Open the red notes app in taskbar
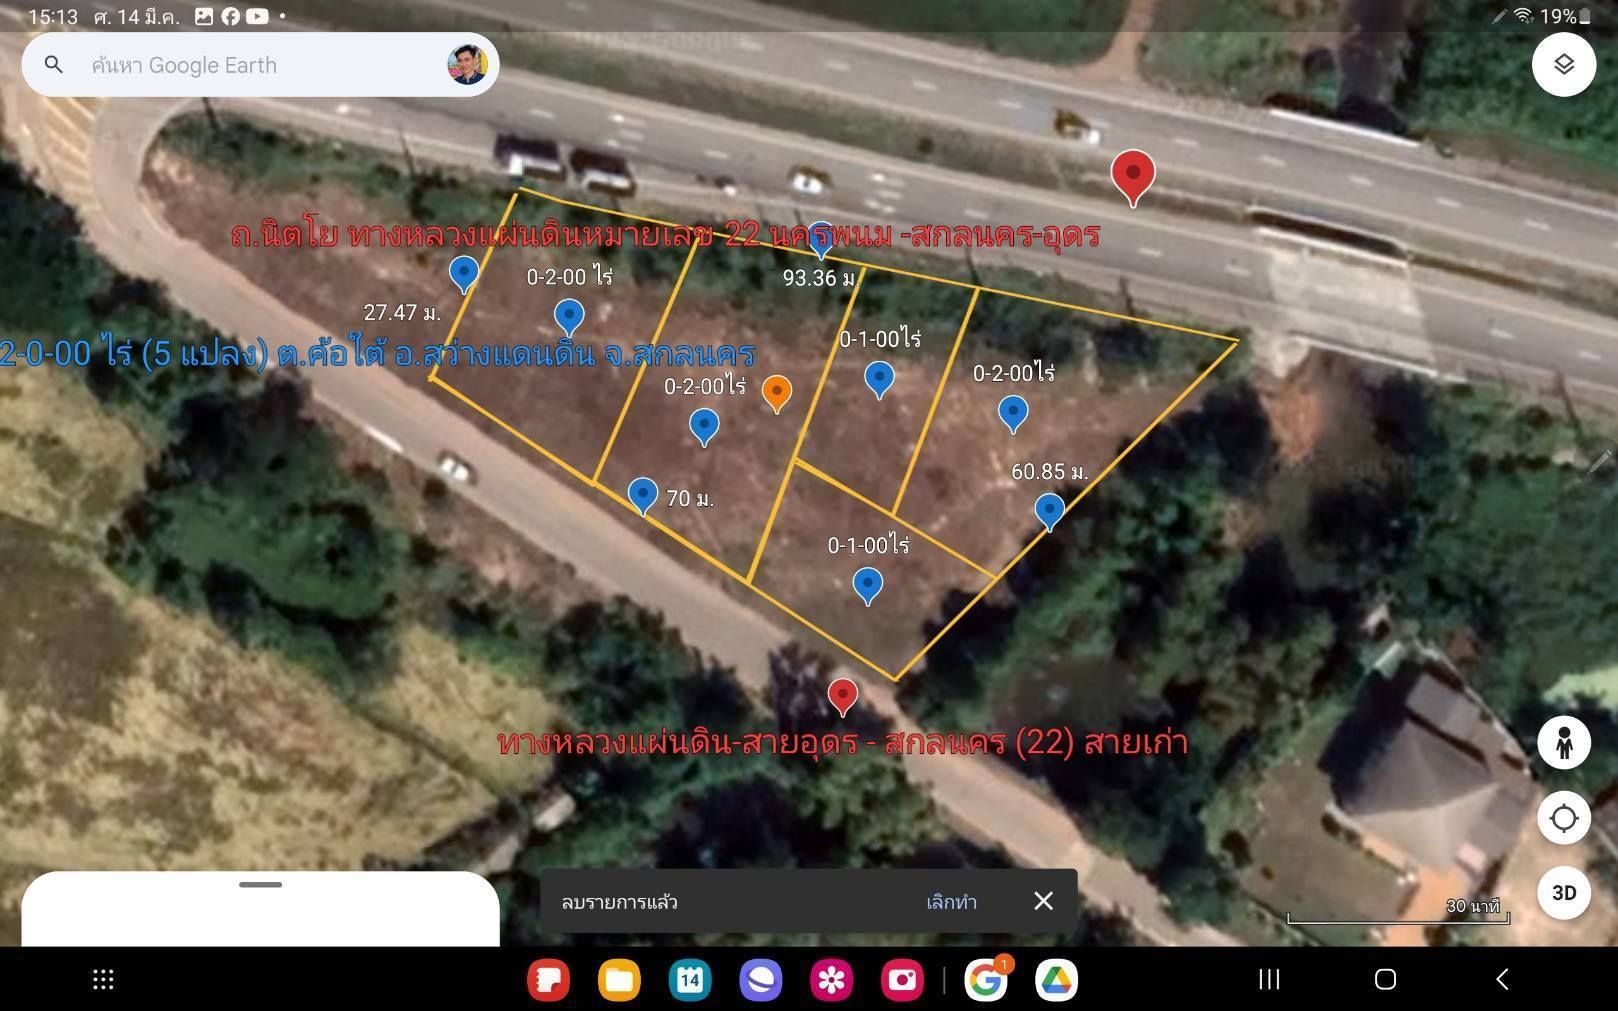1618x1011 pixels. point(548,980)
